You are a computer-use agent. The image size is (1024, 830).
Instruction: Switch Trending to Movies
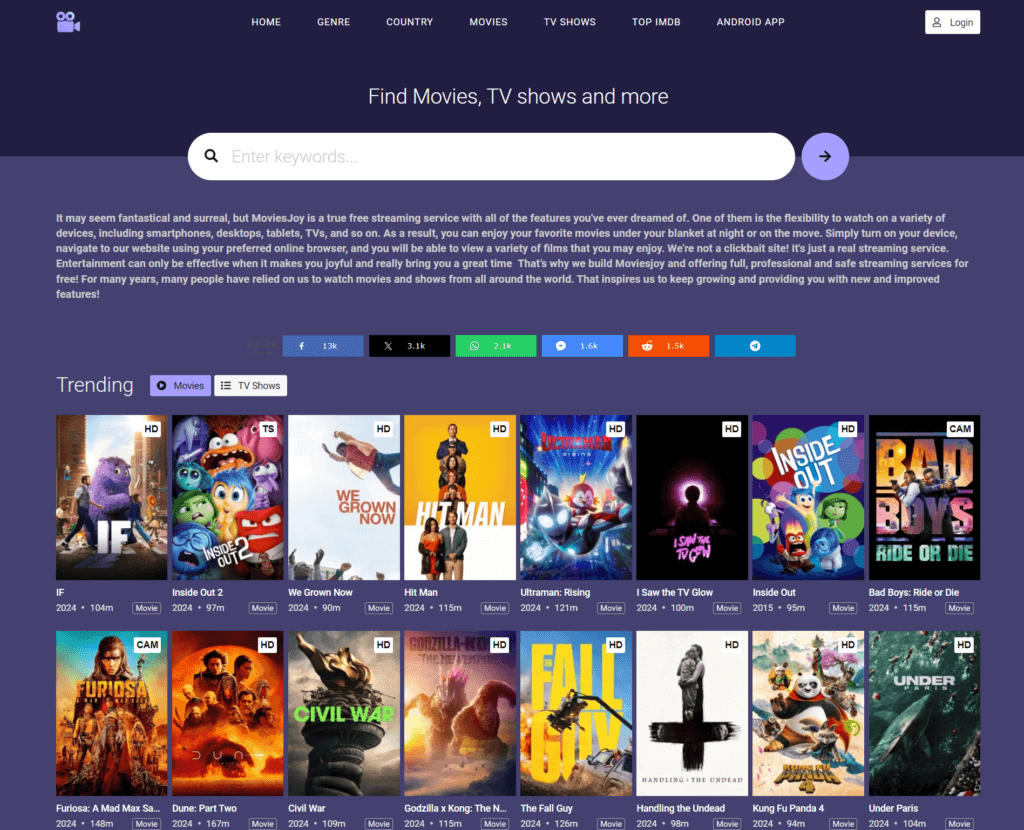[x=180, y=386]
